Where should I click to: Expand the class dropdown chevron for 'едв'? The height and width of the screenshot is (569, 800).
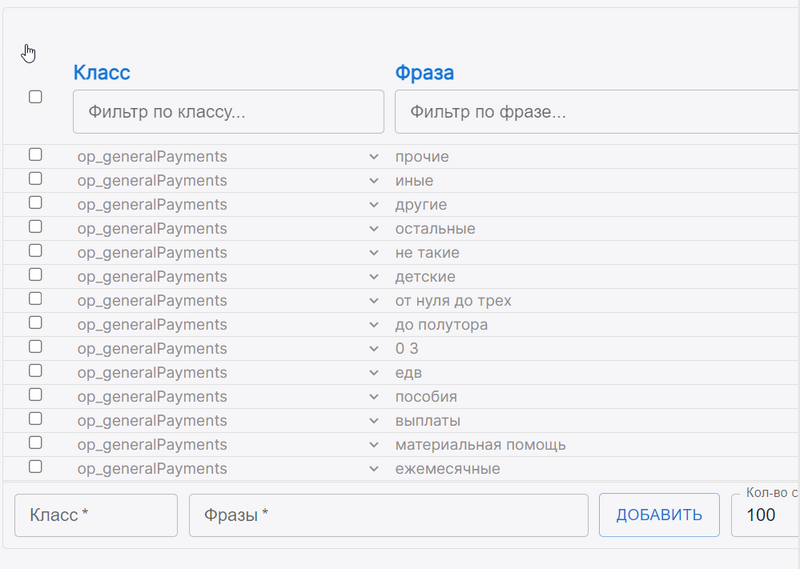click(373, 373)
